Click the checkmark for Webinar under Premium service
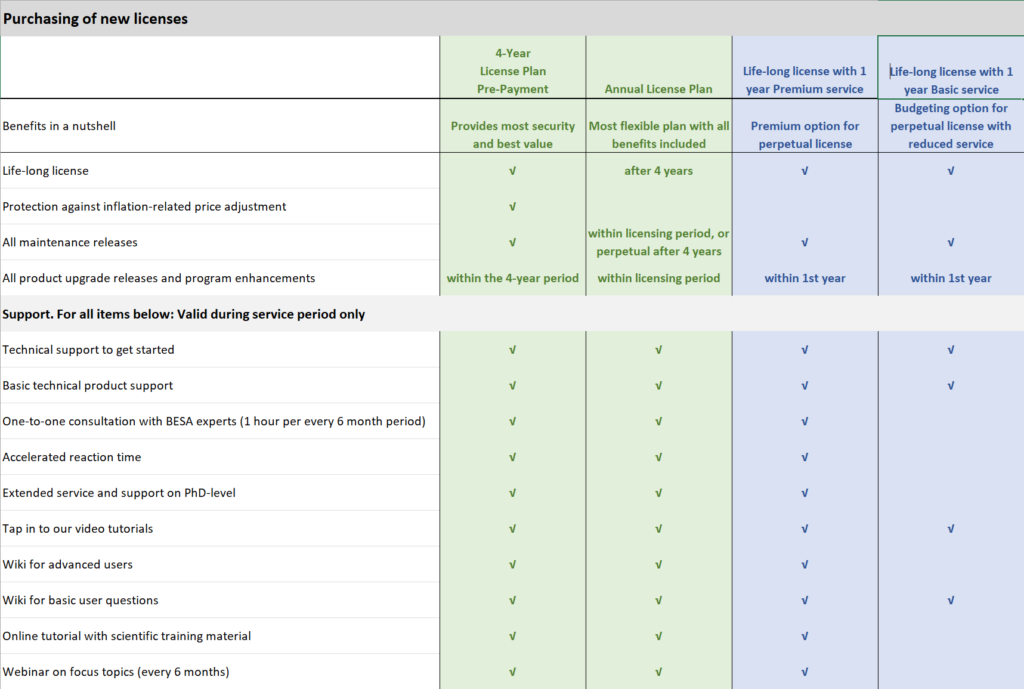1024x689 pixels. [805, 671]
